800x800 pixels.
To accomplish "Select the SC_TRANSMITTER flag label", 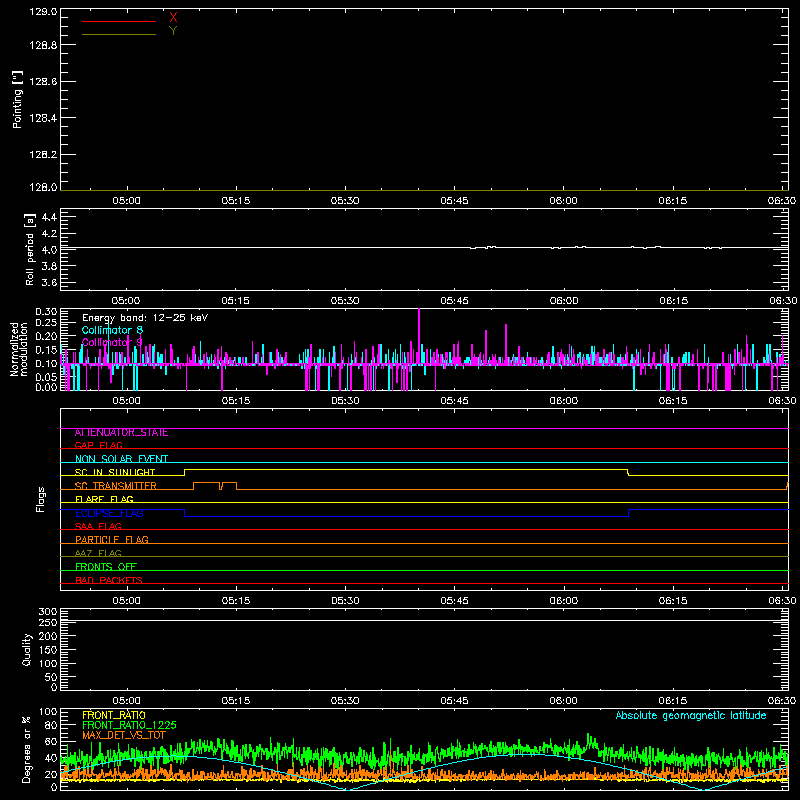I will 116,485.
